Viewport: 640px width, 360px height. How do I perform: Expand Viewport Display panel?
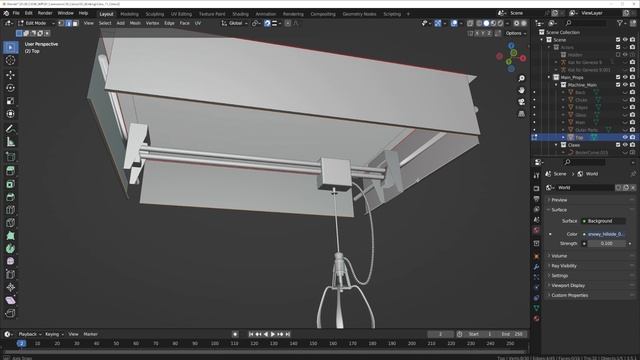[x=590, y=285]
